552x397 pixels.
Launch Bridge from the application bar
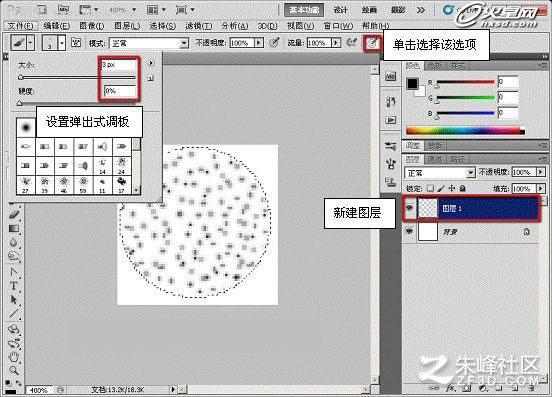tap(42, 10)
